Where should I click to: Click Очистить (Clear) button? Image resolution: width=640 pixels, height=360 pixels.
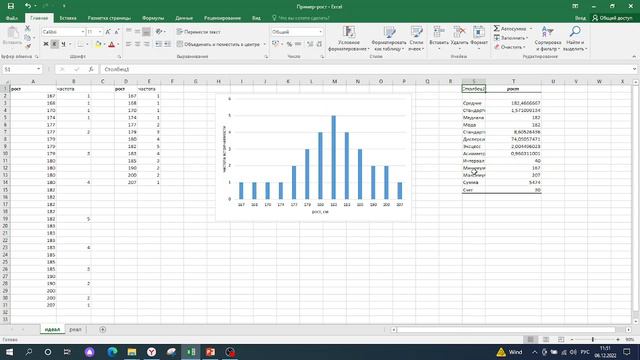click(x=510, y=47)
